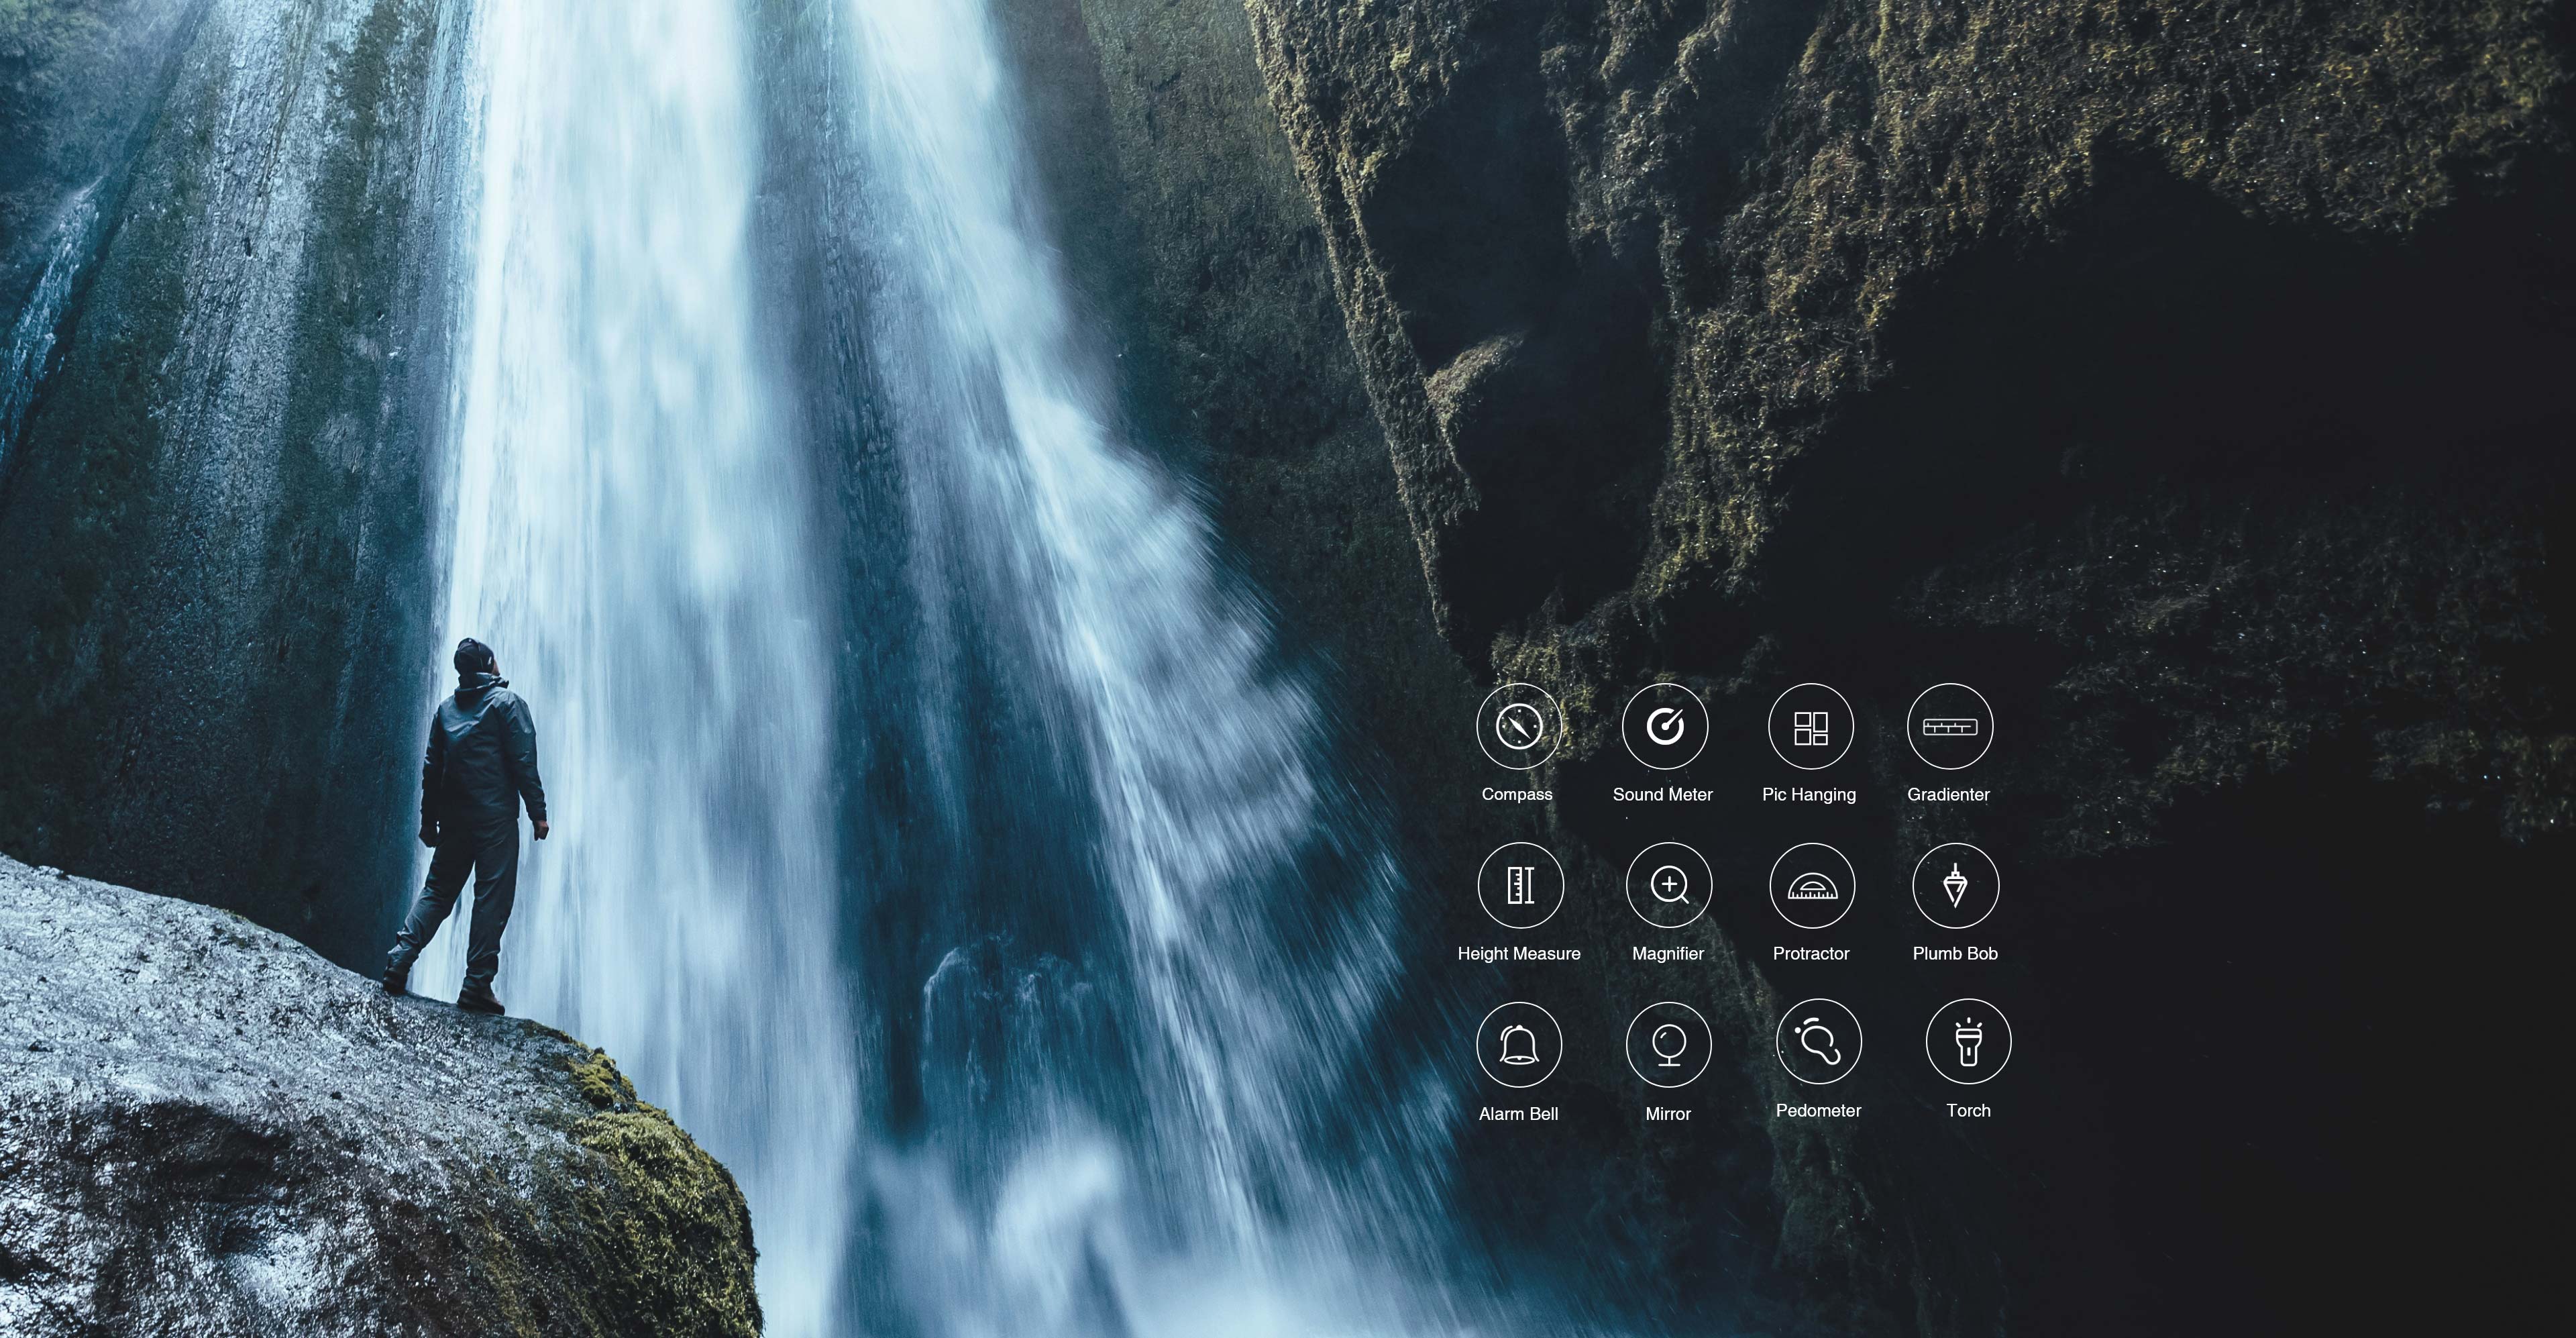Activate the Alarm Bell icon
Image resolution: width=2576 pixels, height=1338 pixels.
[1518, 1045]
